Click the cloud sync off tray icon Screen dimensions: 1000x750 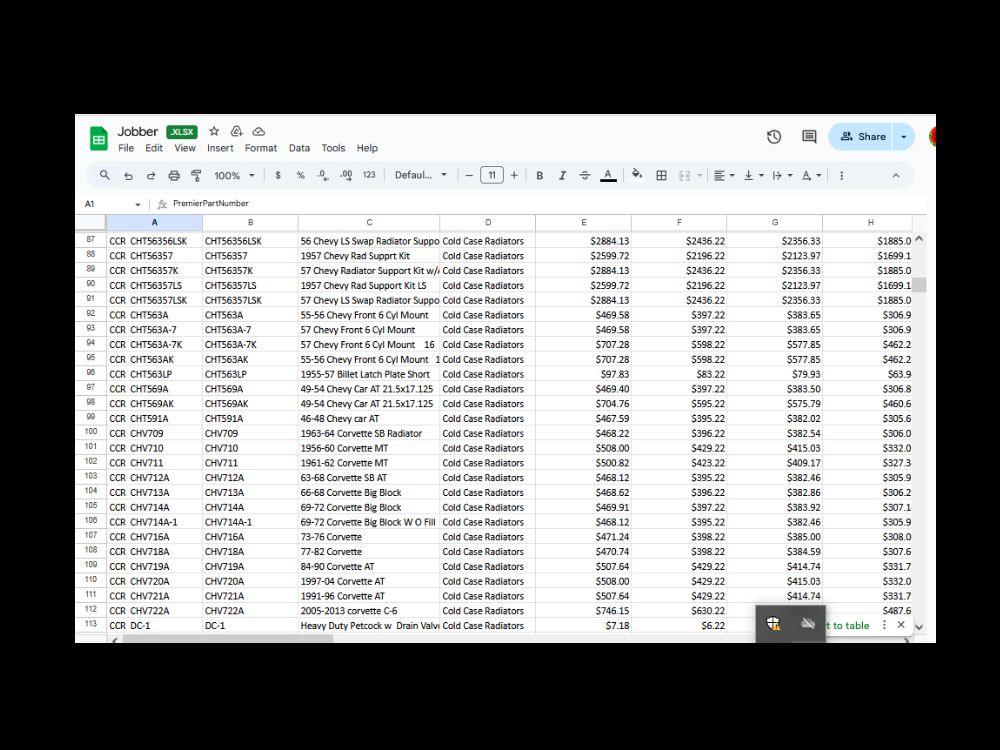(807, 623)
